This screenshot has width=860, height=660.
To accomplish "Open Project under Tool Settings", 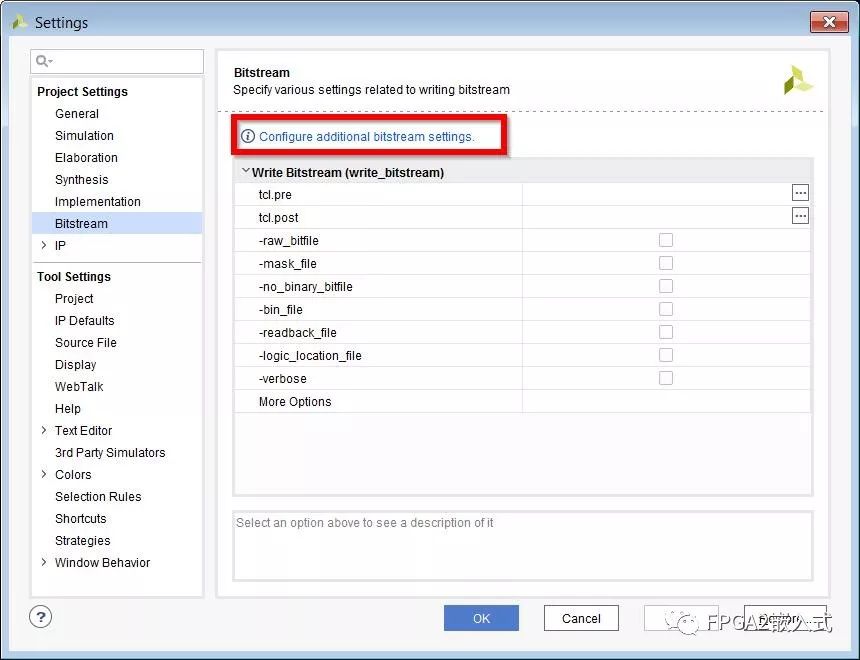I will point(74,298).
